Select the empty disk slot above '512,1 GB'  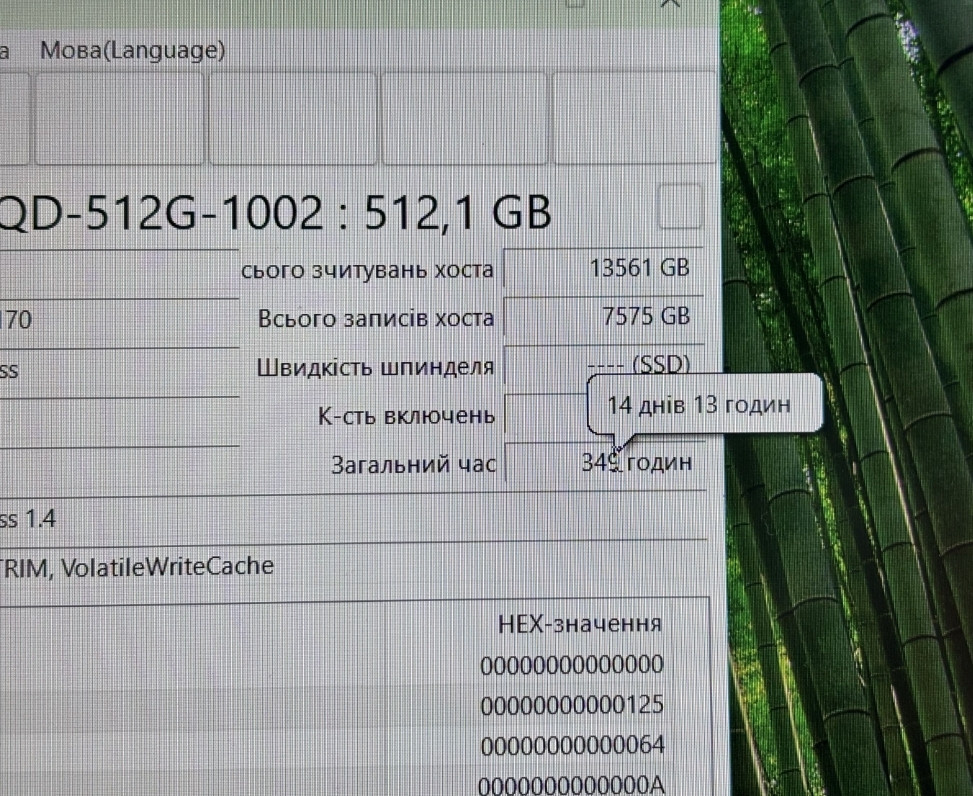pos(464,118)
